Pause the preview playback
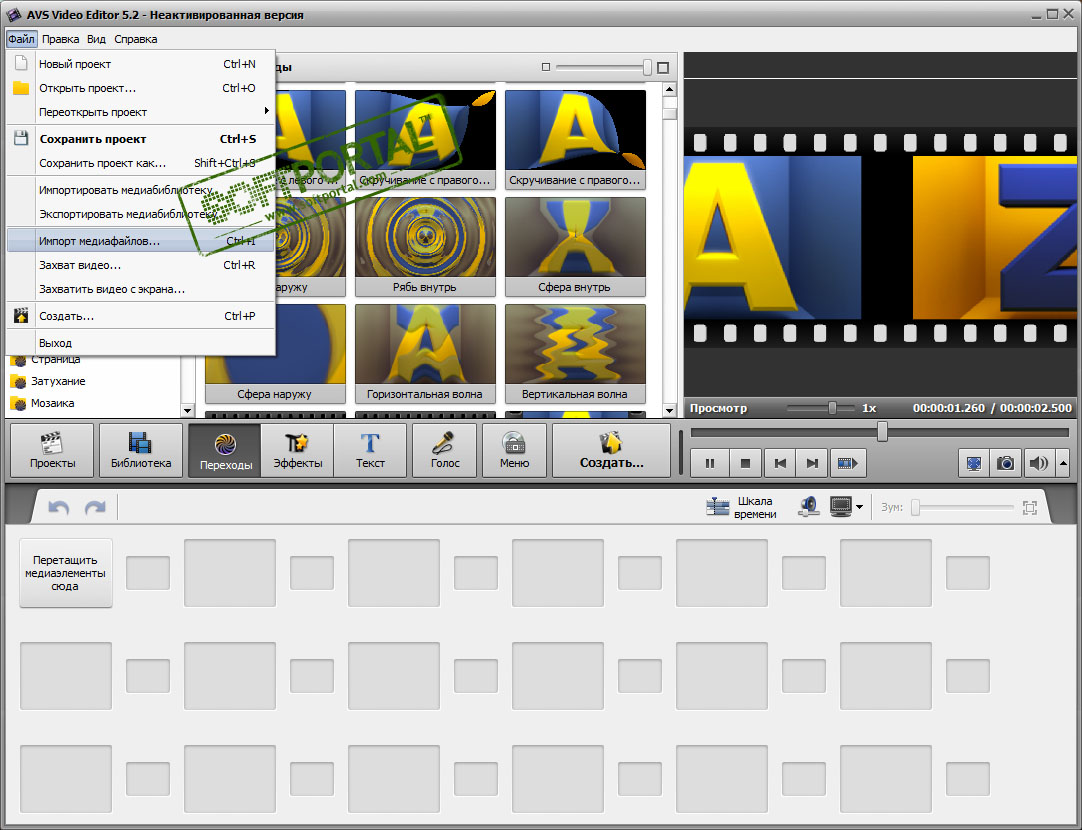1082x830 pixels. [x=710, y=463]
